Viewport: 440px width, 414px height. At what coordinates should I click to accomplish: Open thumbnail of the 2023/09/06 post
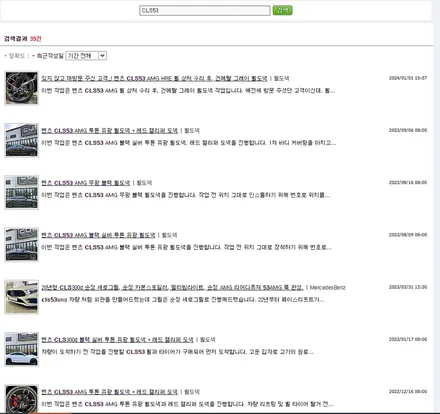[21, 140]
